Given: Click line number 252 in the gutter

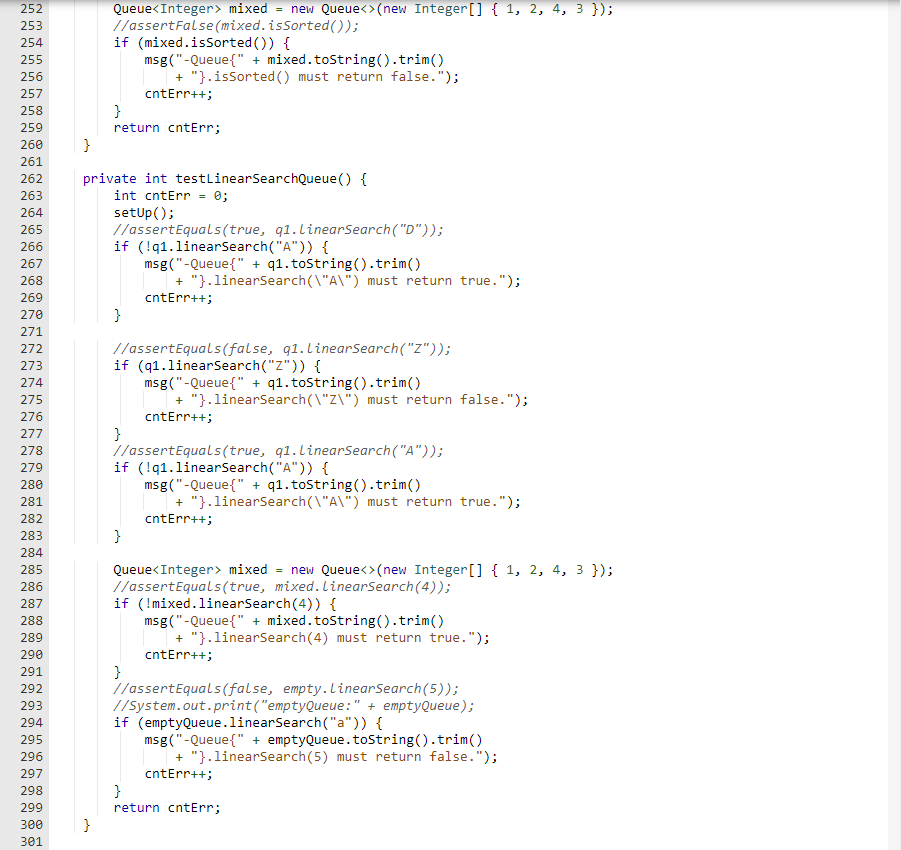Looking at the screenshot, I should [30, 8].
